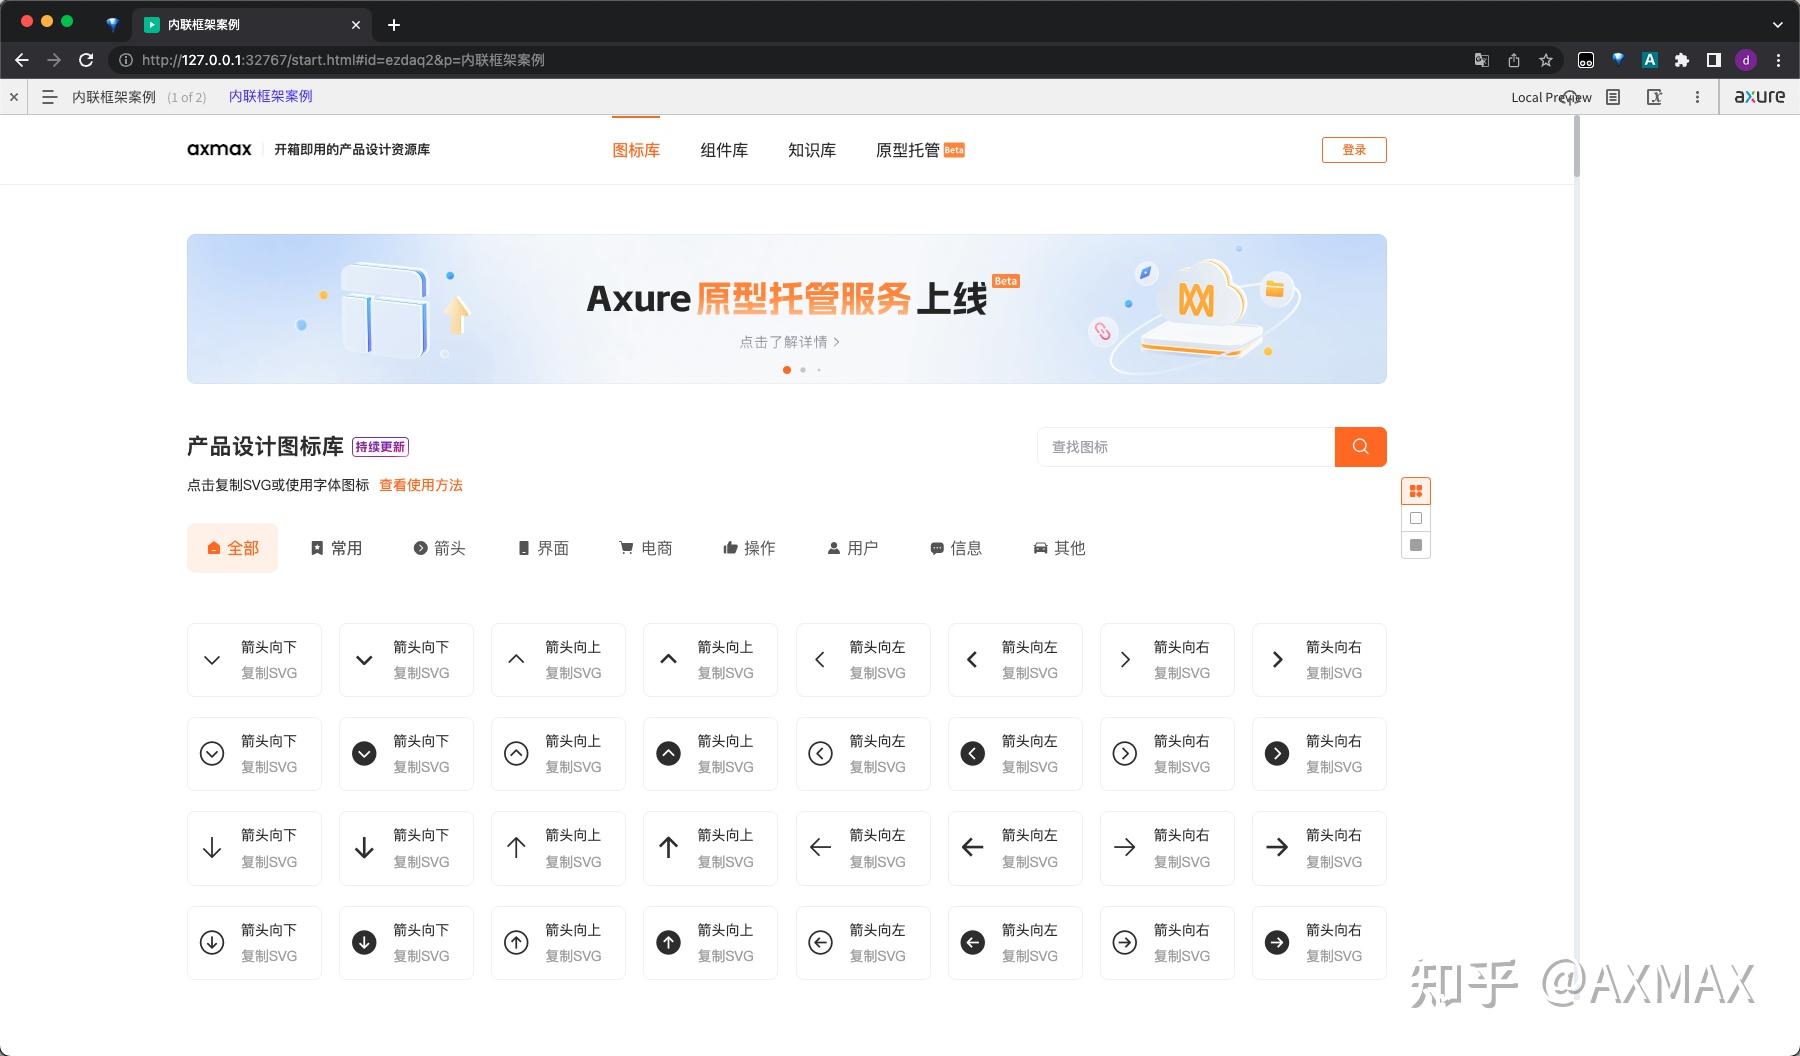Click inside the 查找图标 search field
The height and width of the screenshot is (1056, 1800).
point(1185,447)
